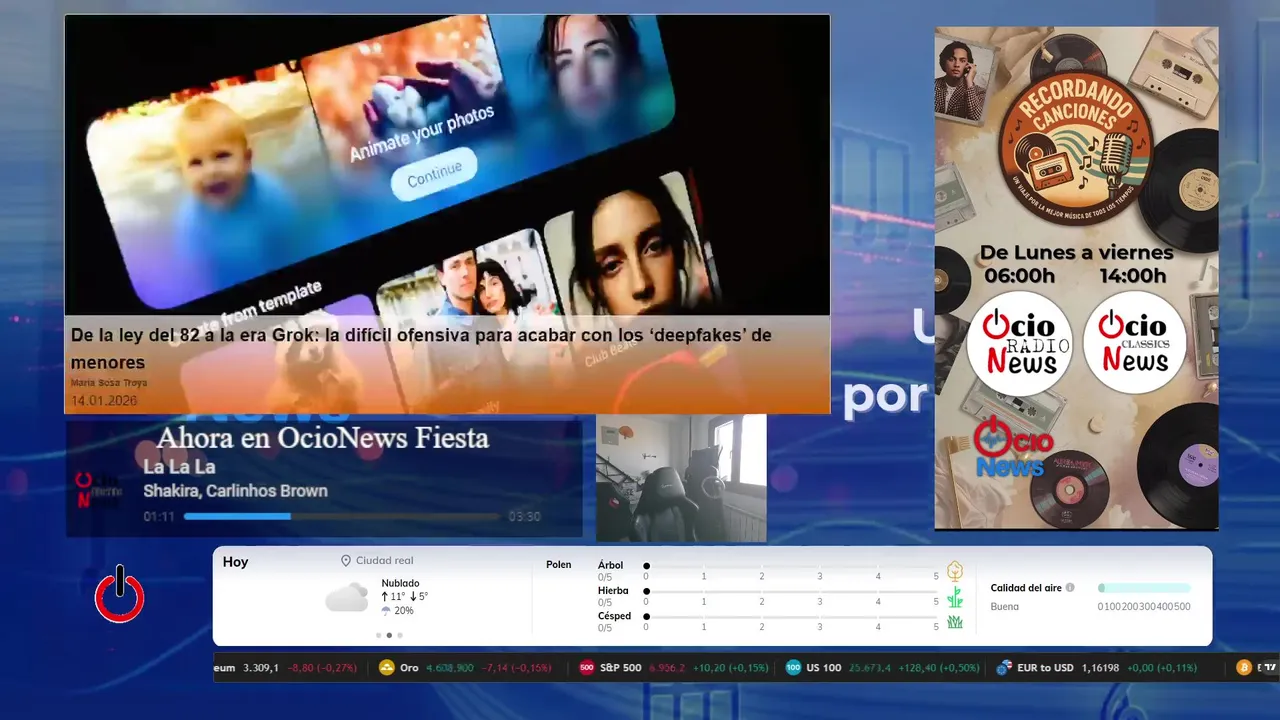Click the Recordando Canciones promo poster
Screen dimensions: 1280x720
[x=1076, y=278]
